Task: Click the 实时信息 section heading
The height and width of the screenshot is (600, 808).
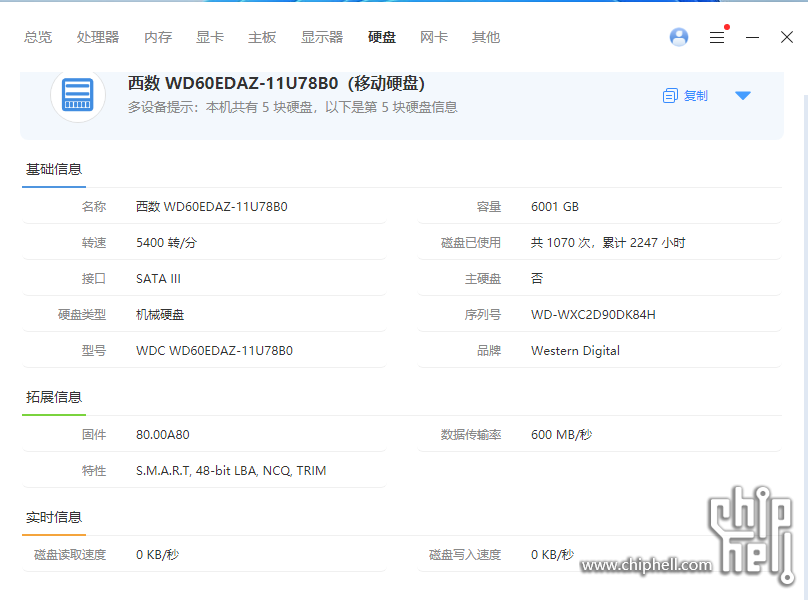Action: 54,517
